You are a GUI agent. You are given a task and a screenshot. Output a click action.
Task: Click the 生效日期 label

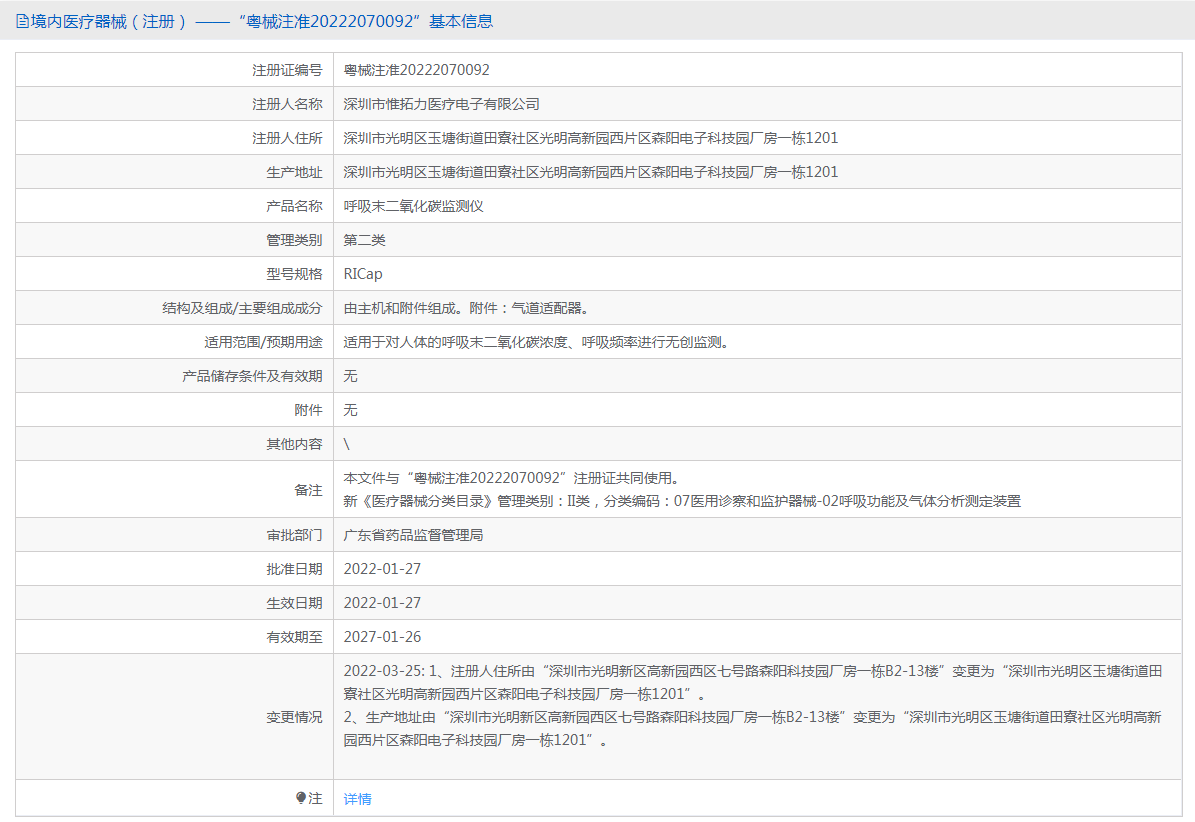tap(294, 603)
